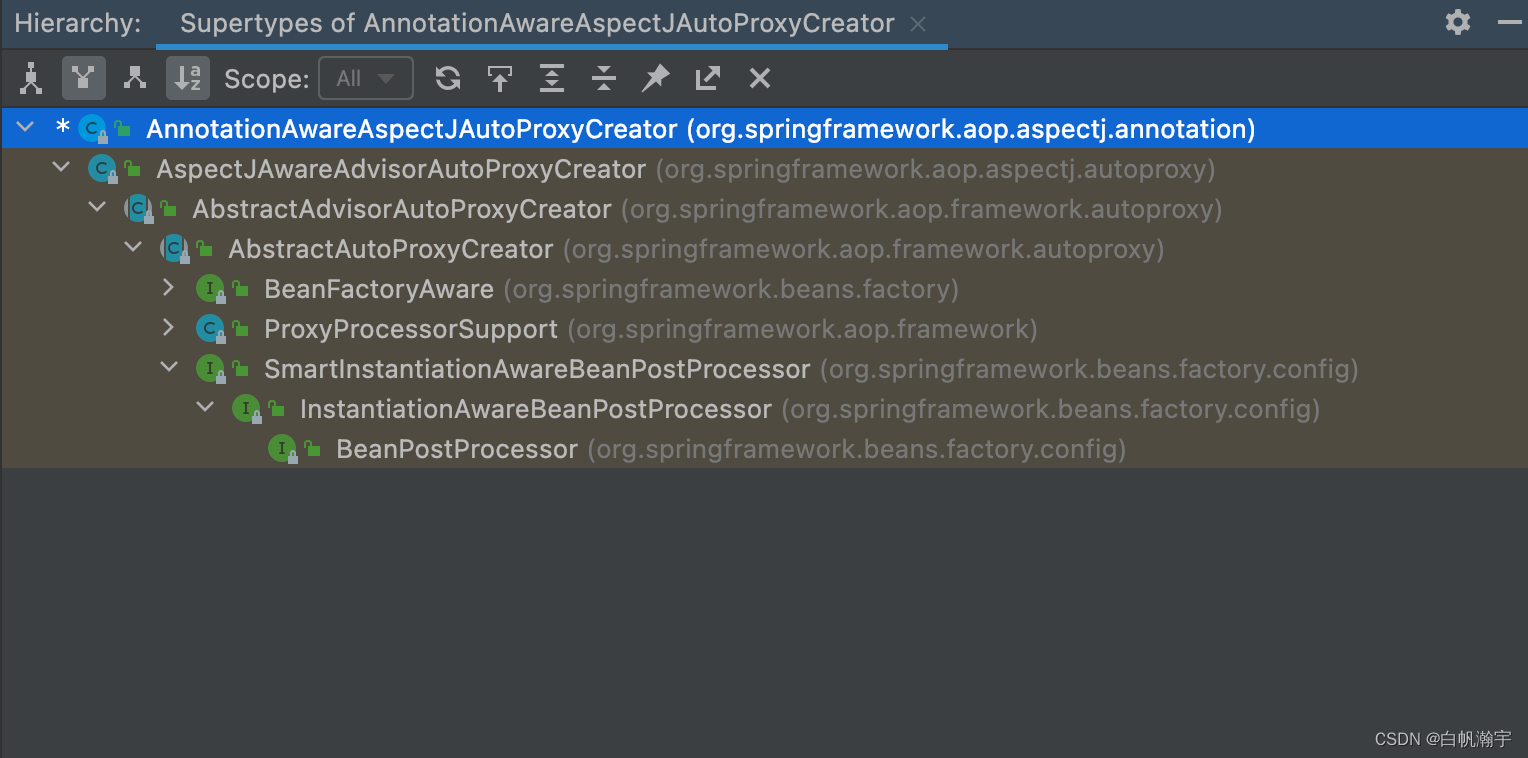This screenshot has height=758, width=1528.
Task: Click abstract class icon of AbstractAutoProxyCreator
Action: [175, 249]
